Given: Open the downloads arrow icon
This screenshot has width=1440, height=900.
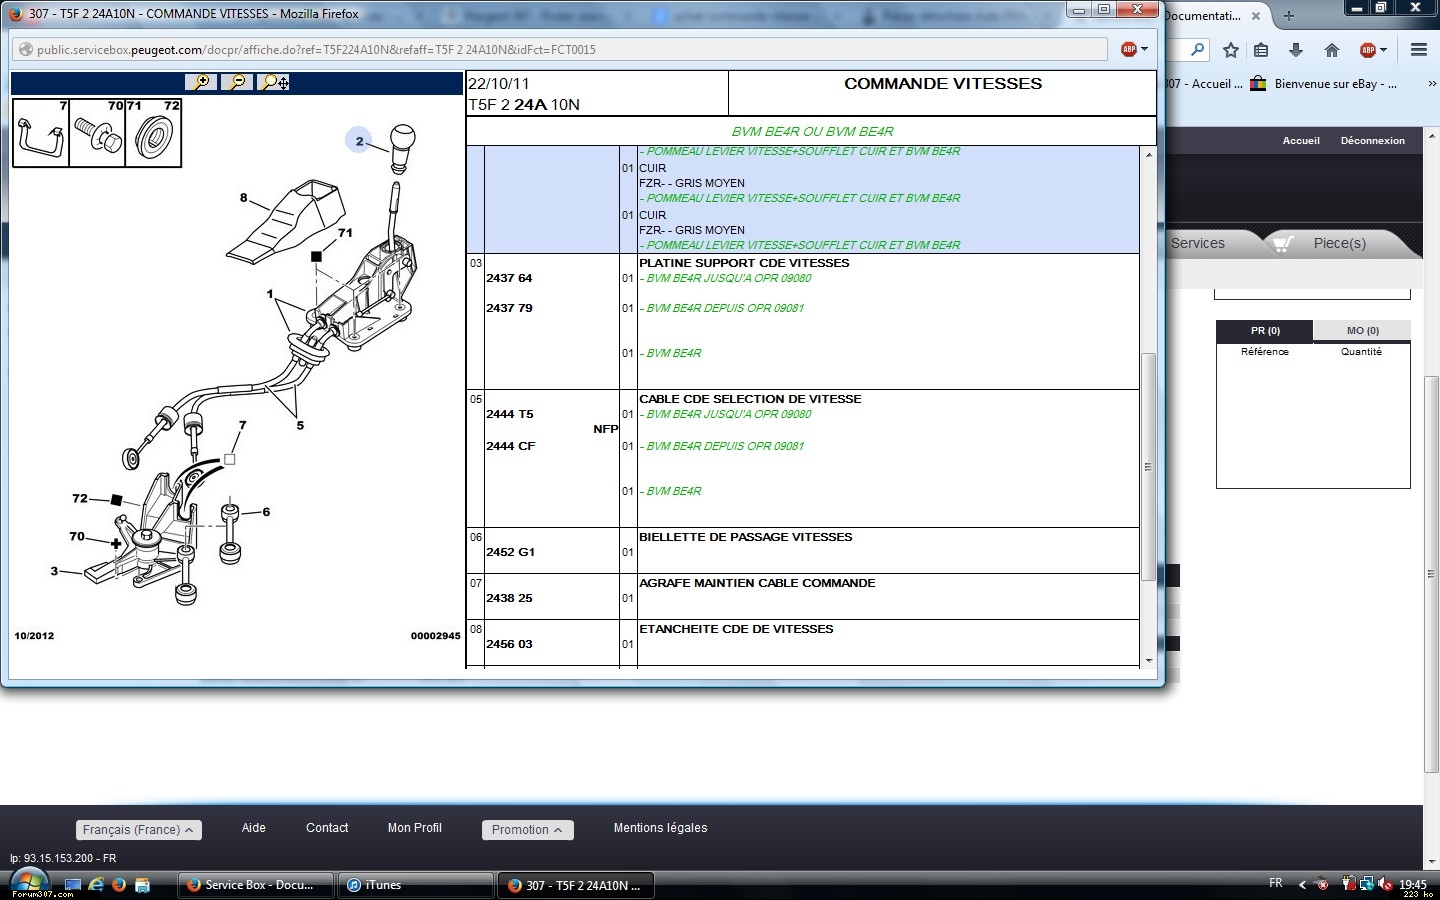Looking at the screenshot, I should [1296, 50].
